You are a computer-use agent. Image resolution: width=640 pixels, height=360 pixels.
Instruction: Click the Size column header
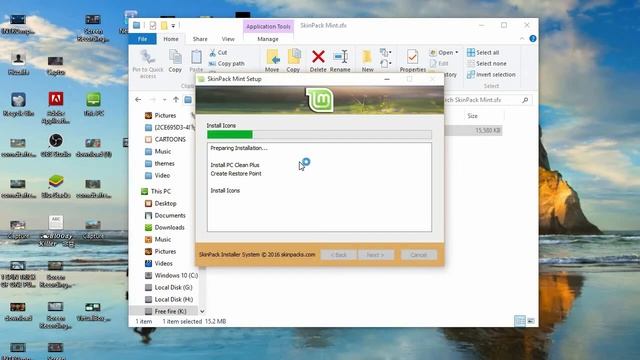[x=473, y=116]
